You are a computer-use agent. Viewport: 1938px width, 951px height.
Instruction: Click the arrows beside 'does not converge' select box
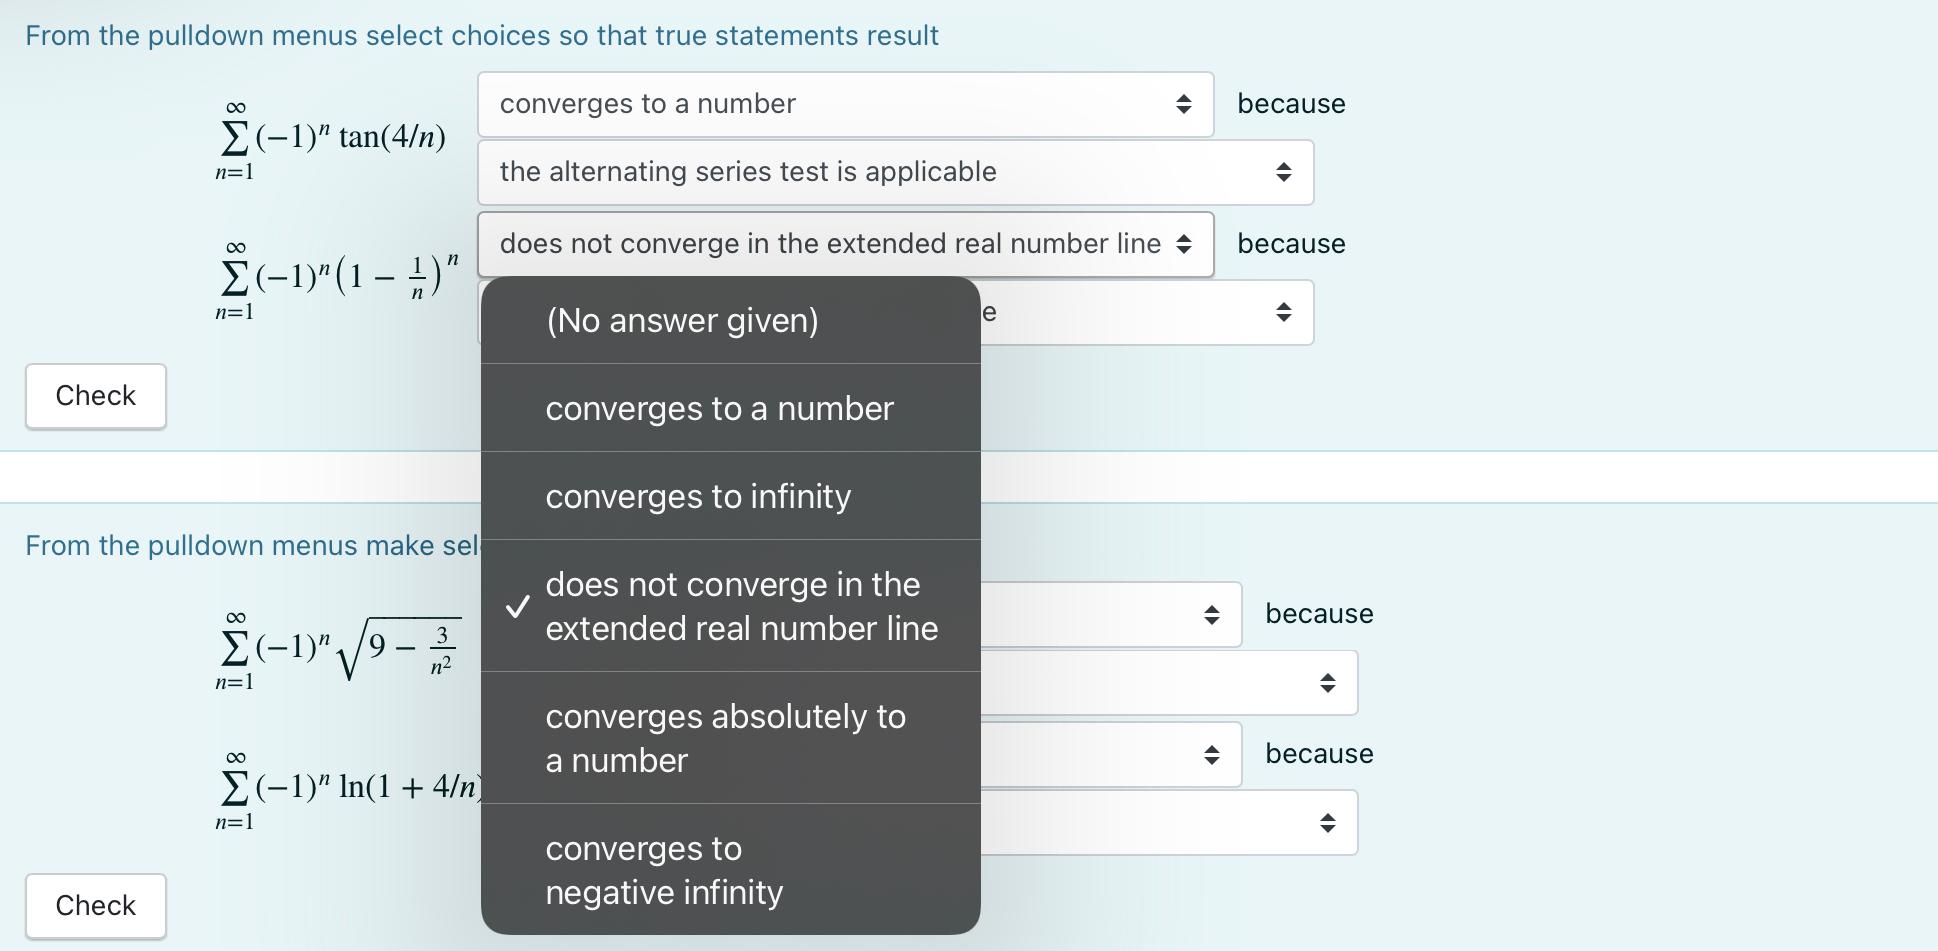point(1186,243)
